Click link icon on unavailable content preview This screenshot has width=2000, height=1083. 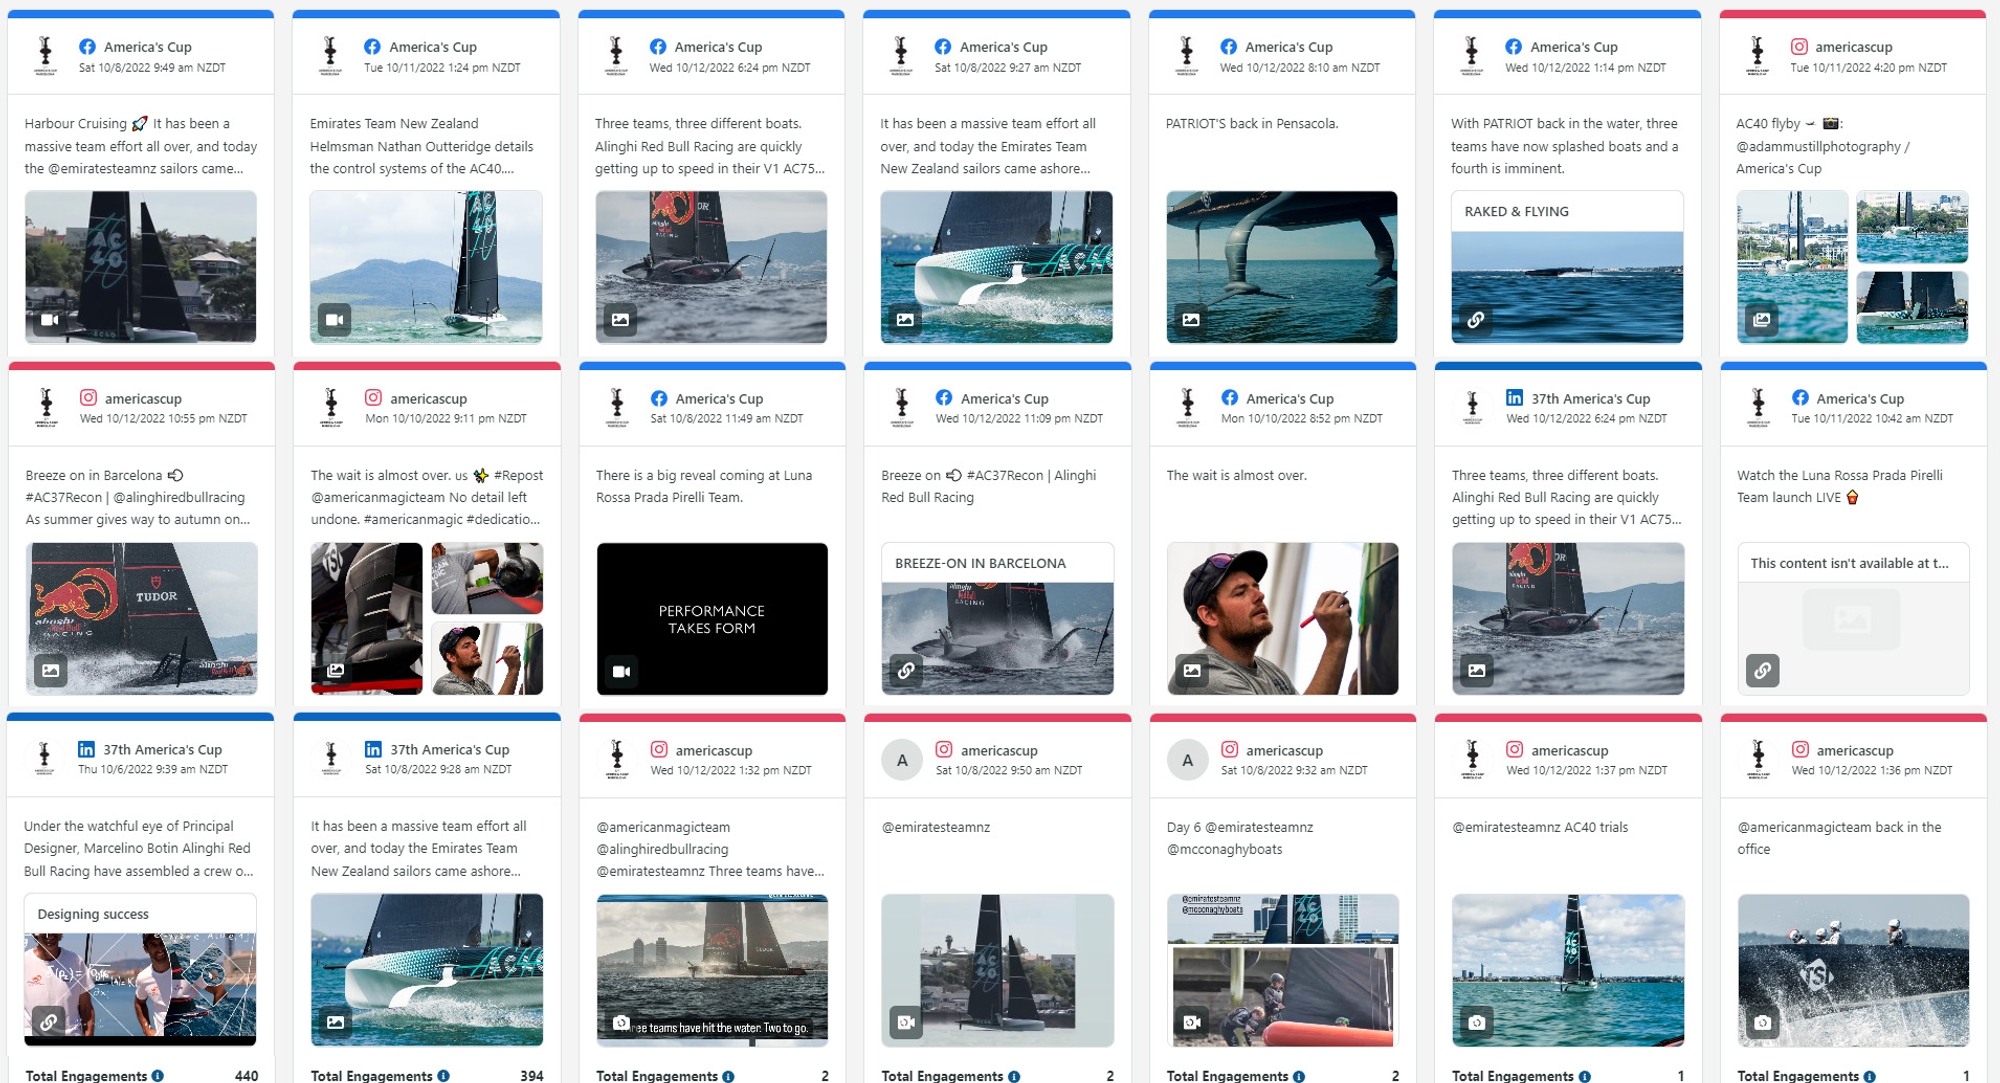pyautogui.click(x=1762, y=671)
